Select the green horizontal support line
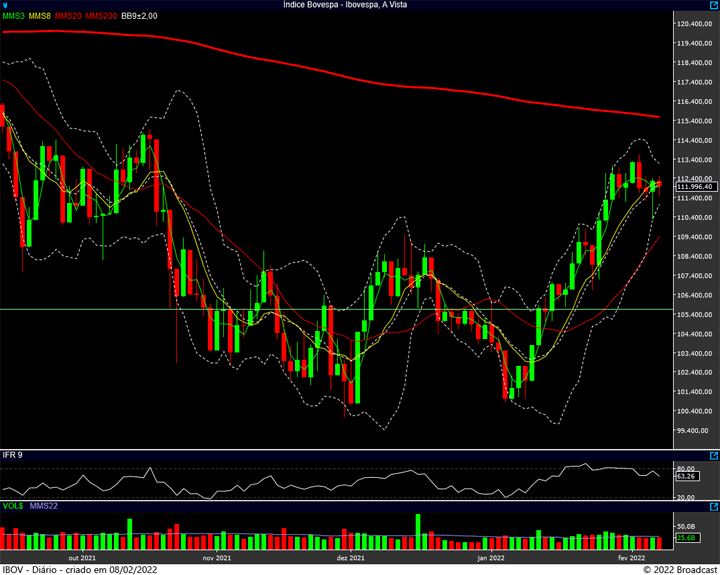 [x=337, y=310]
